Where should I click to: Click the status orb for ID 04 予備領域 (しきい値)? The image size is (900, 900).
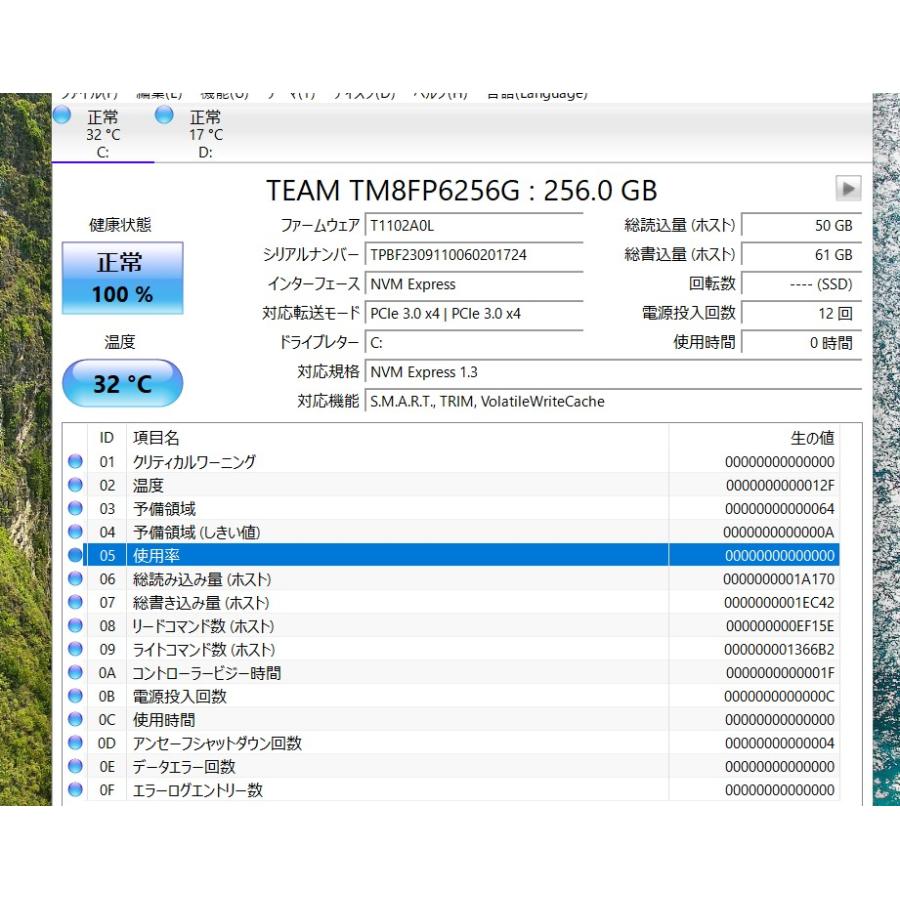point(75,532)
